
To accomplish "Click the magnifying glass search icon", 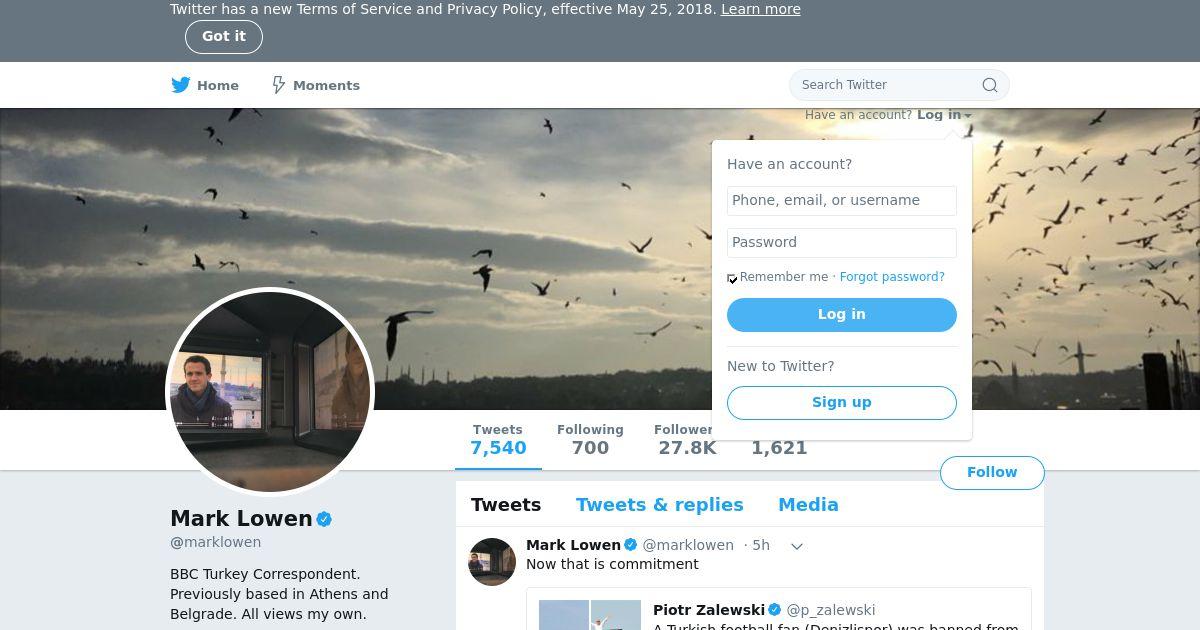I will (x=990, y=85).
